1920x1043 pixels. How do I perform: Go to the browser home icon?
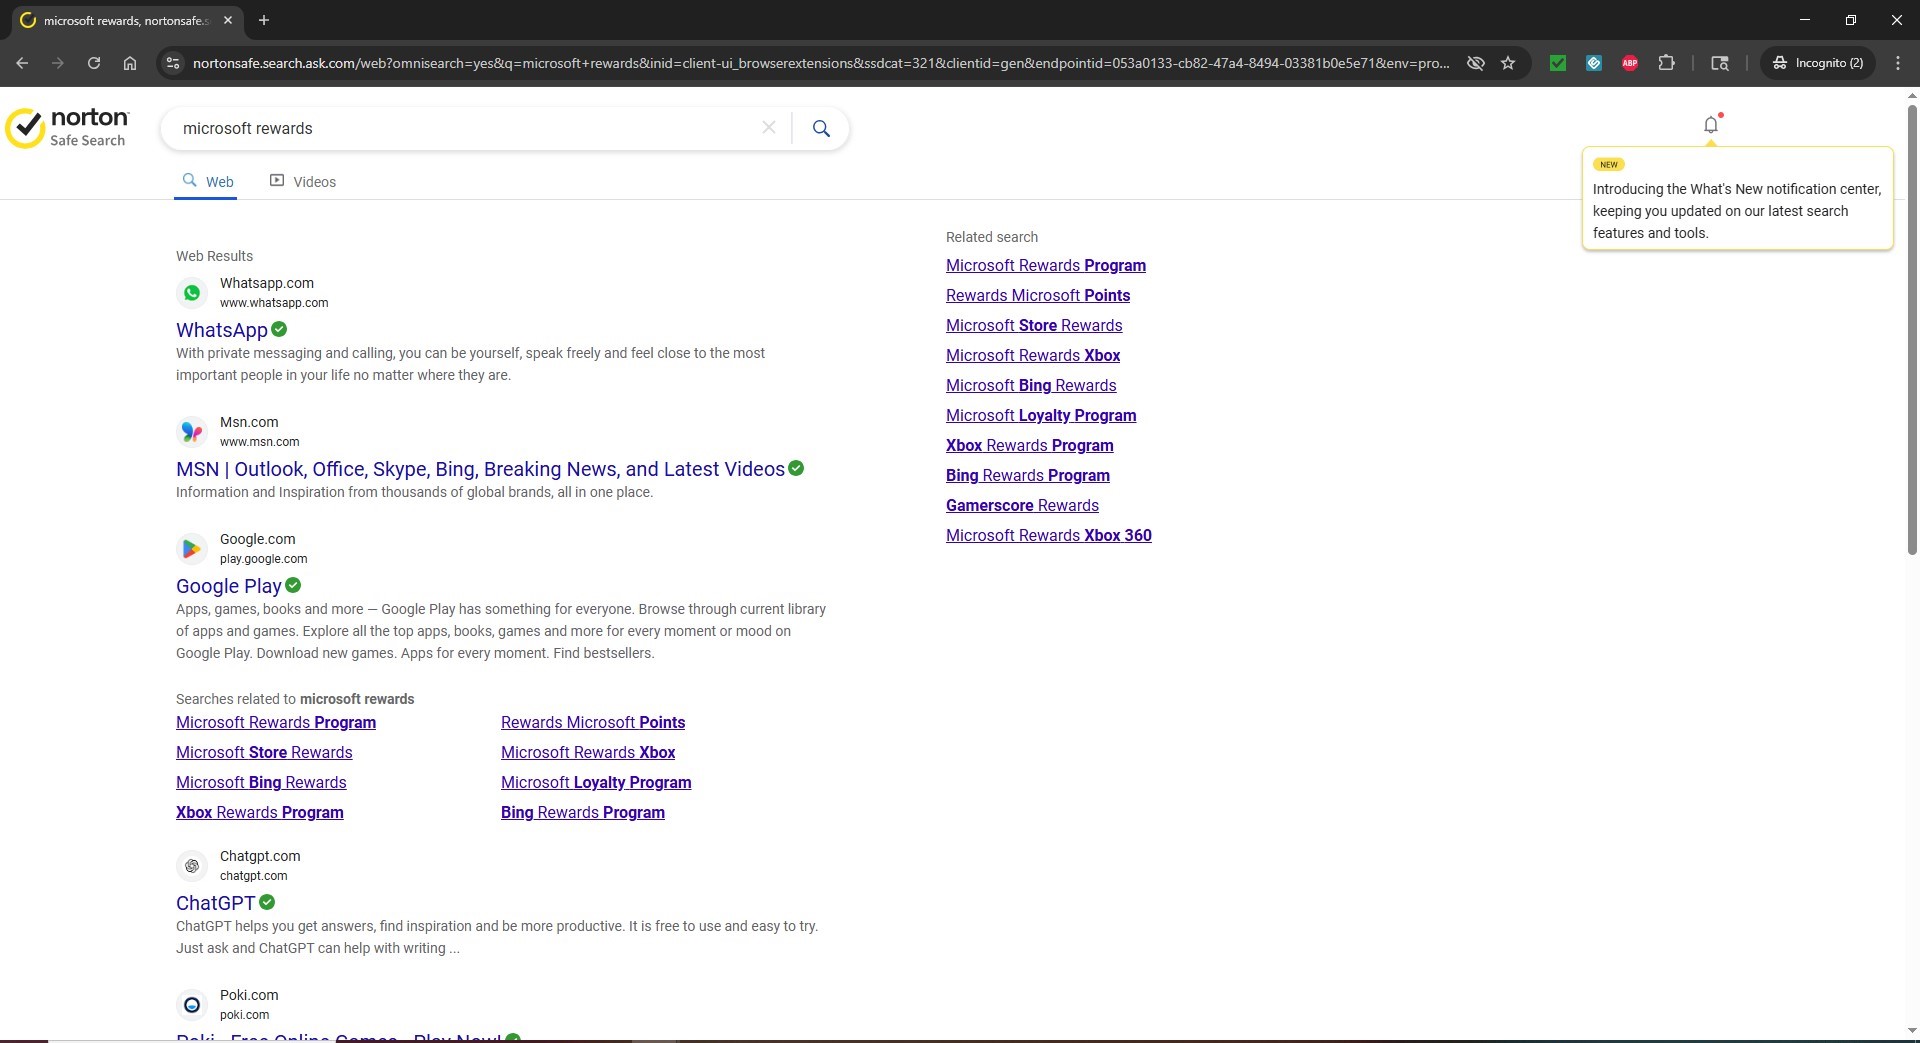coord(130,63)
